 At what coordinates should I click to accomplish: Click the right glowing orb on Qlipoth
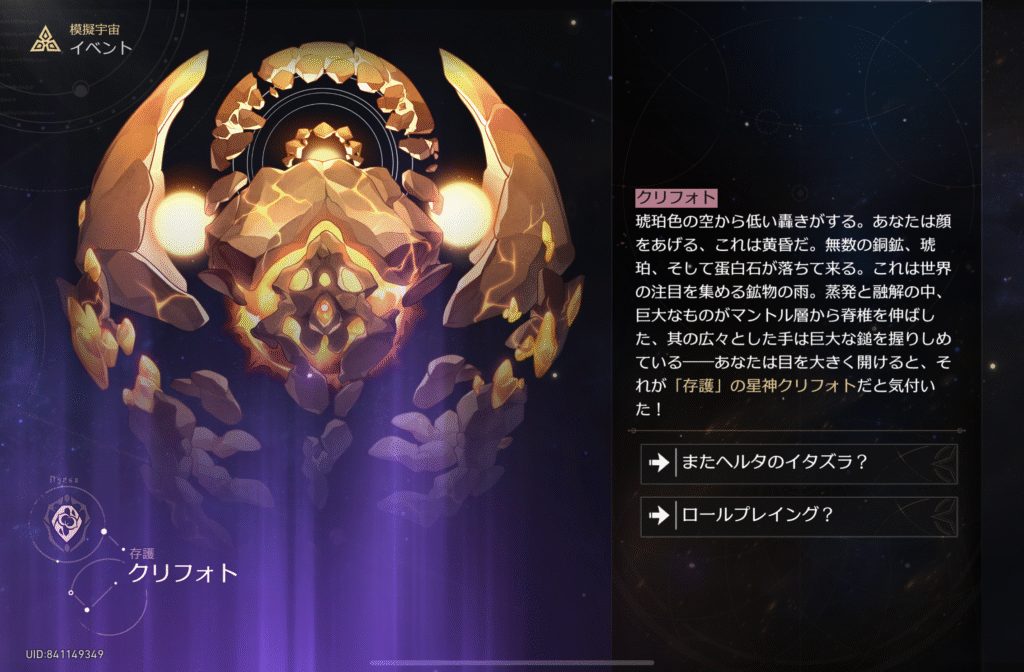tap(462, 214)
